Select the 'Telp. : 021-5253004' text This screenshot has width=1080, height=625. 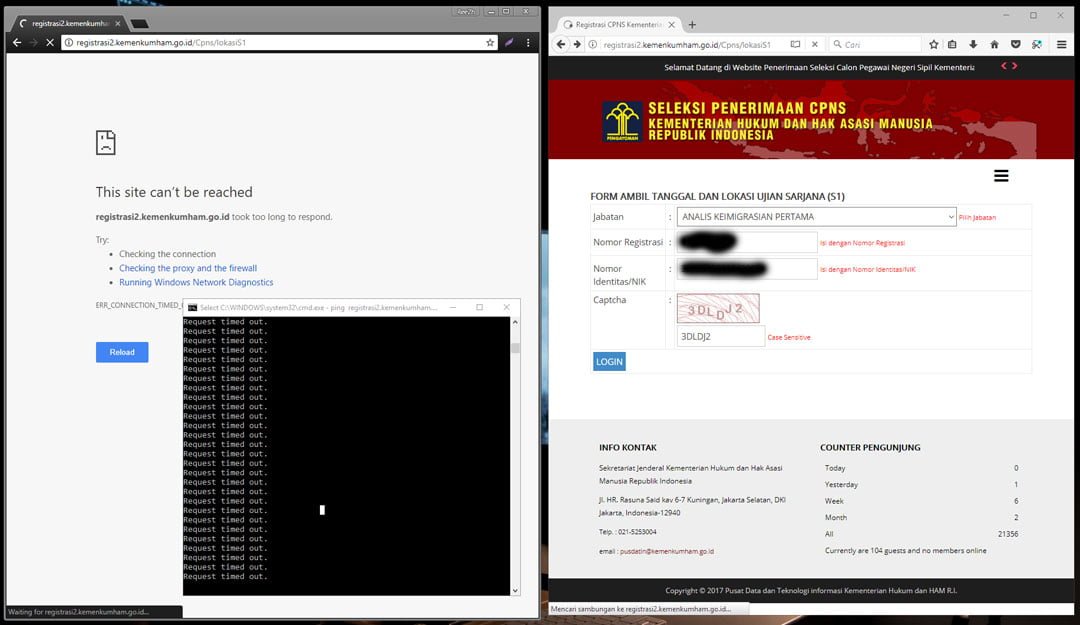627,532
